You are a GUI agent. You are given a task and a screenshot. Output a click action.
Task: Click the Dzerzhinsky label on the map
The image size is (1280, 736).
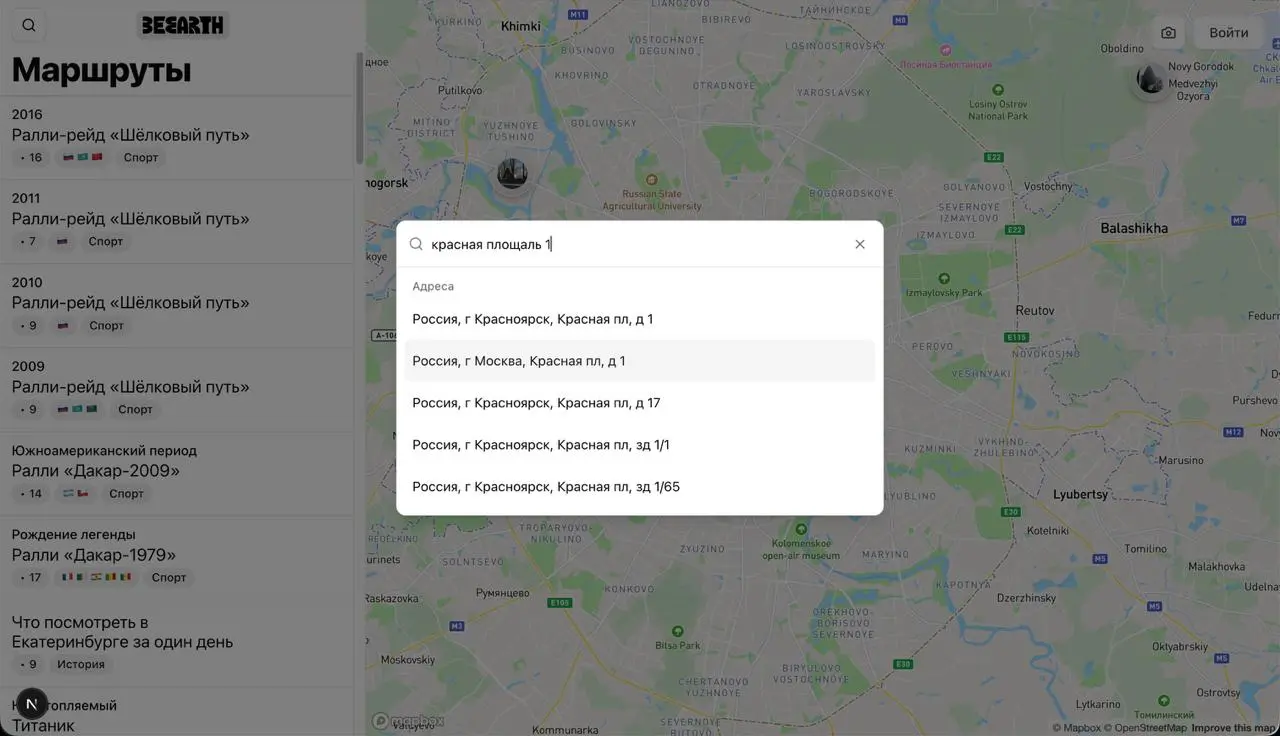pyautogui.click(x=1026, y=598)
